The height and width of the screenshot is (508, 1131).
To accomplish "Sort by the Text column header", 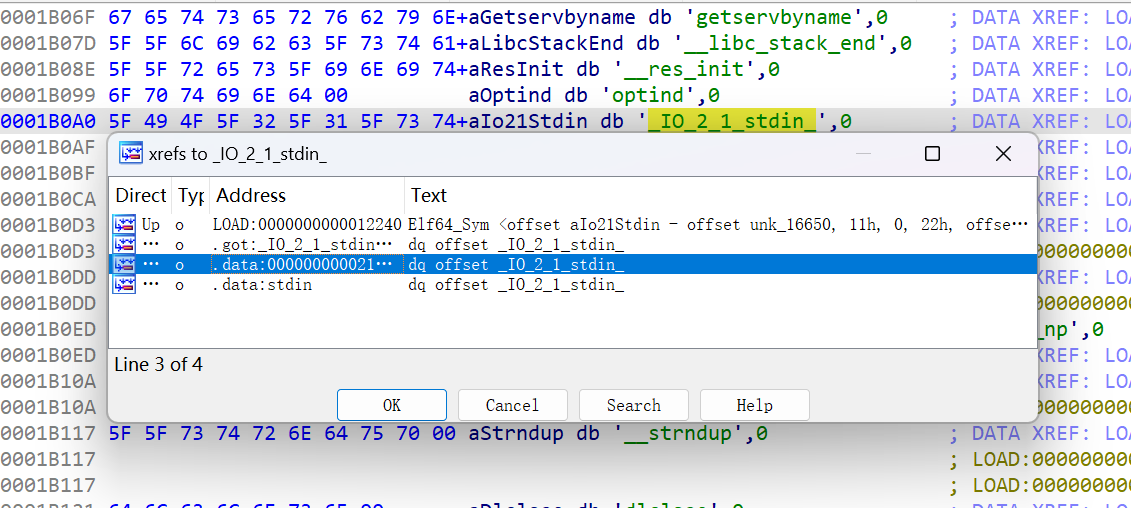I will pos(721,196).
